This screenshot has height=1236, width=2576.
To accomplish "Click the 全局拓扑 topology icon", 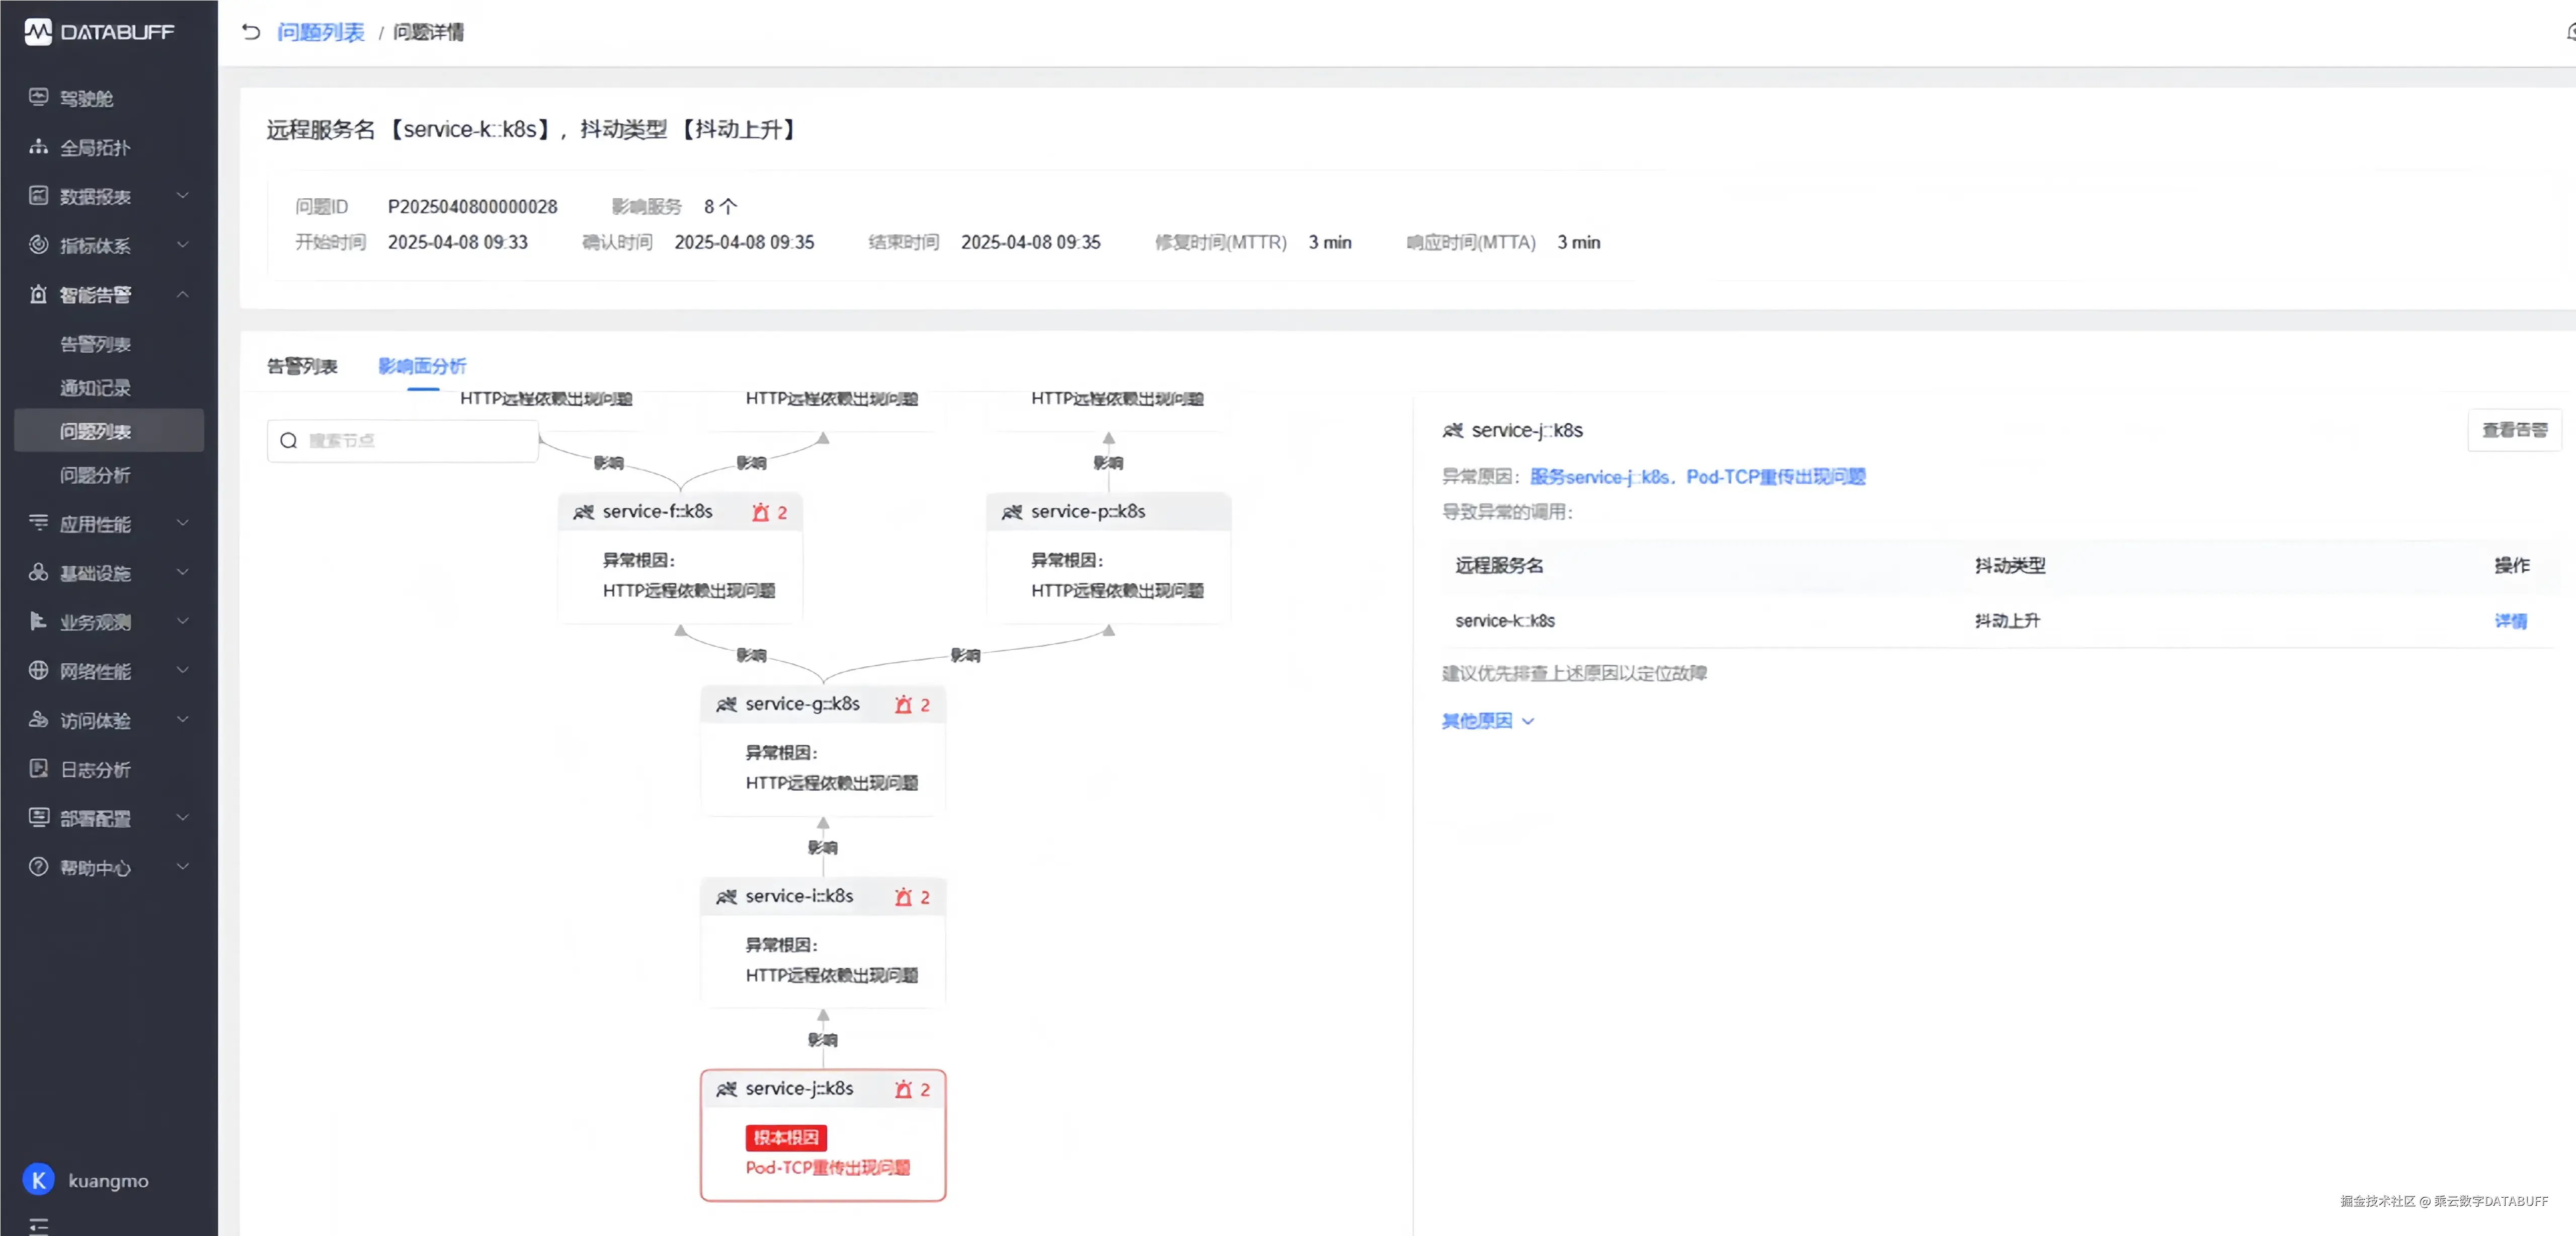I will [x=39, y=147].
